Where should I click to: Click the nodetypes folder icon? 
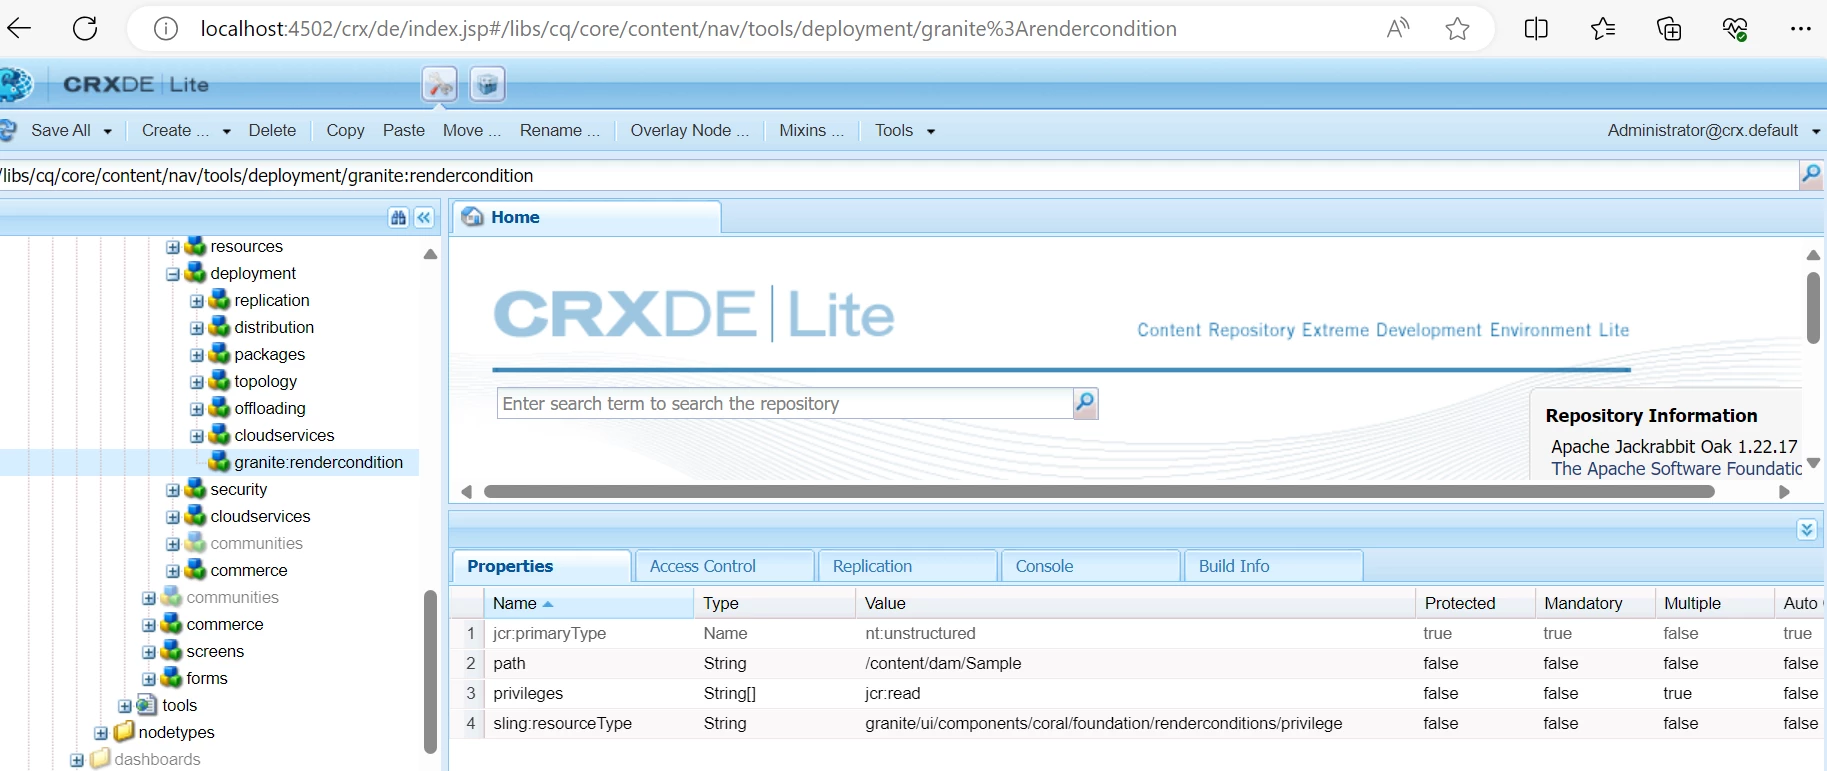click(x=124, y=731)
